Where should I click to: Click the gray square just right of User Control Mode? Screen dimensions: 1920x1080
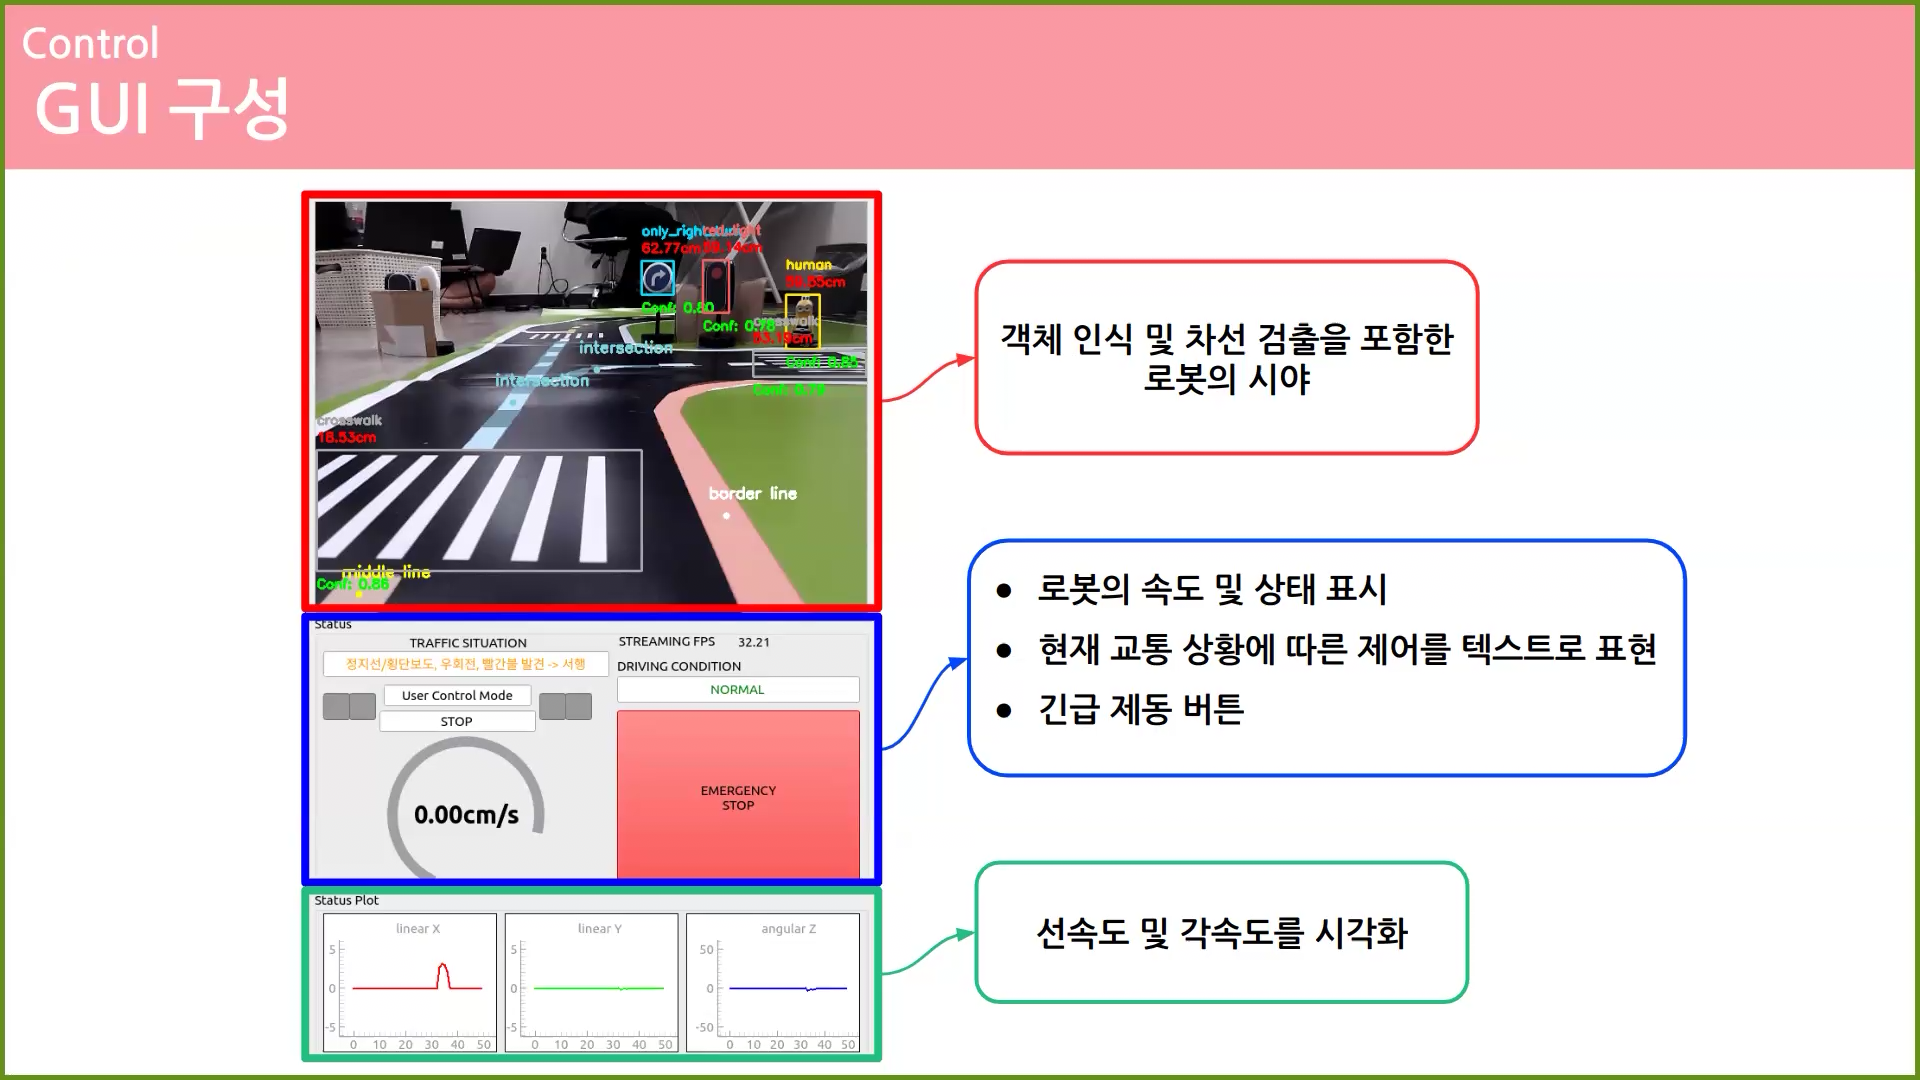[x=552, y=706]
